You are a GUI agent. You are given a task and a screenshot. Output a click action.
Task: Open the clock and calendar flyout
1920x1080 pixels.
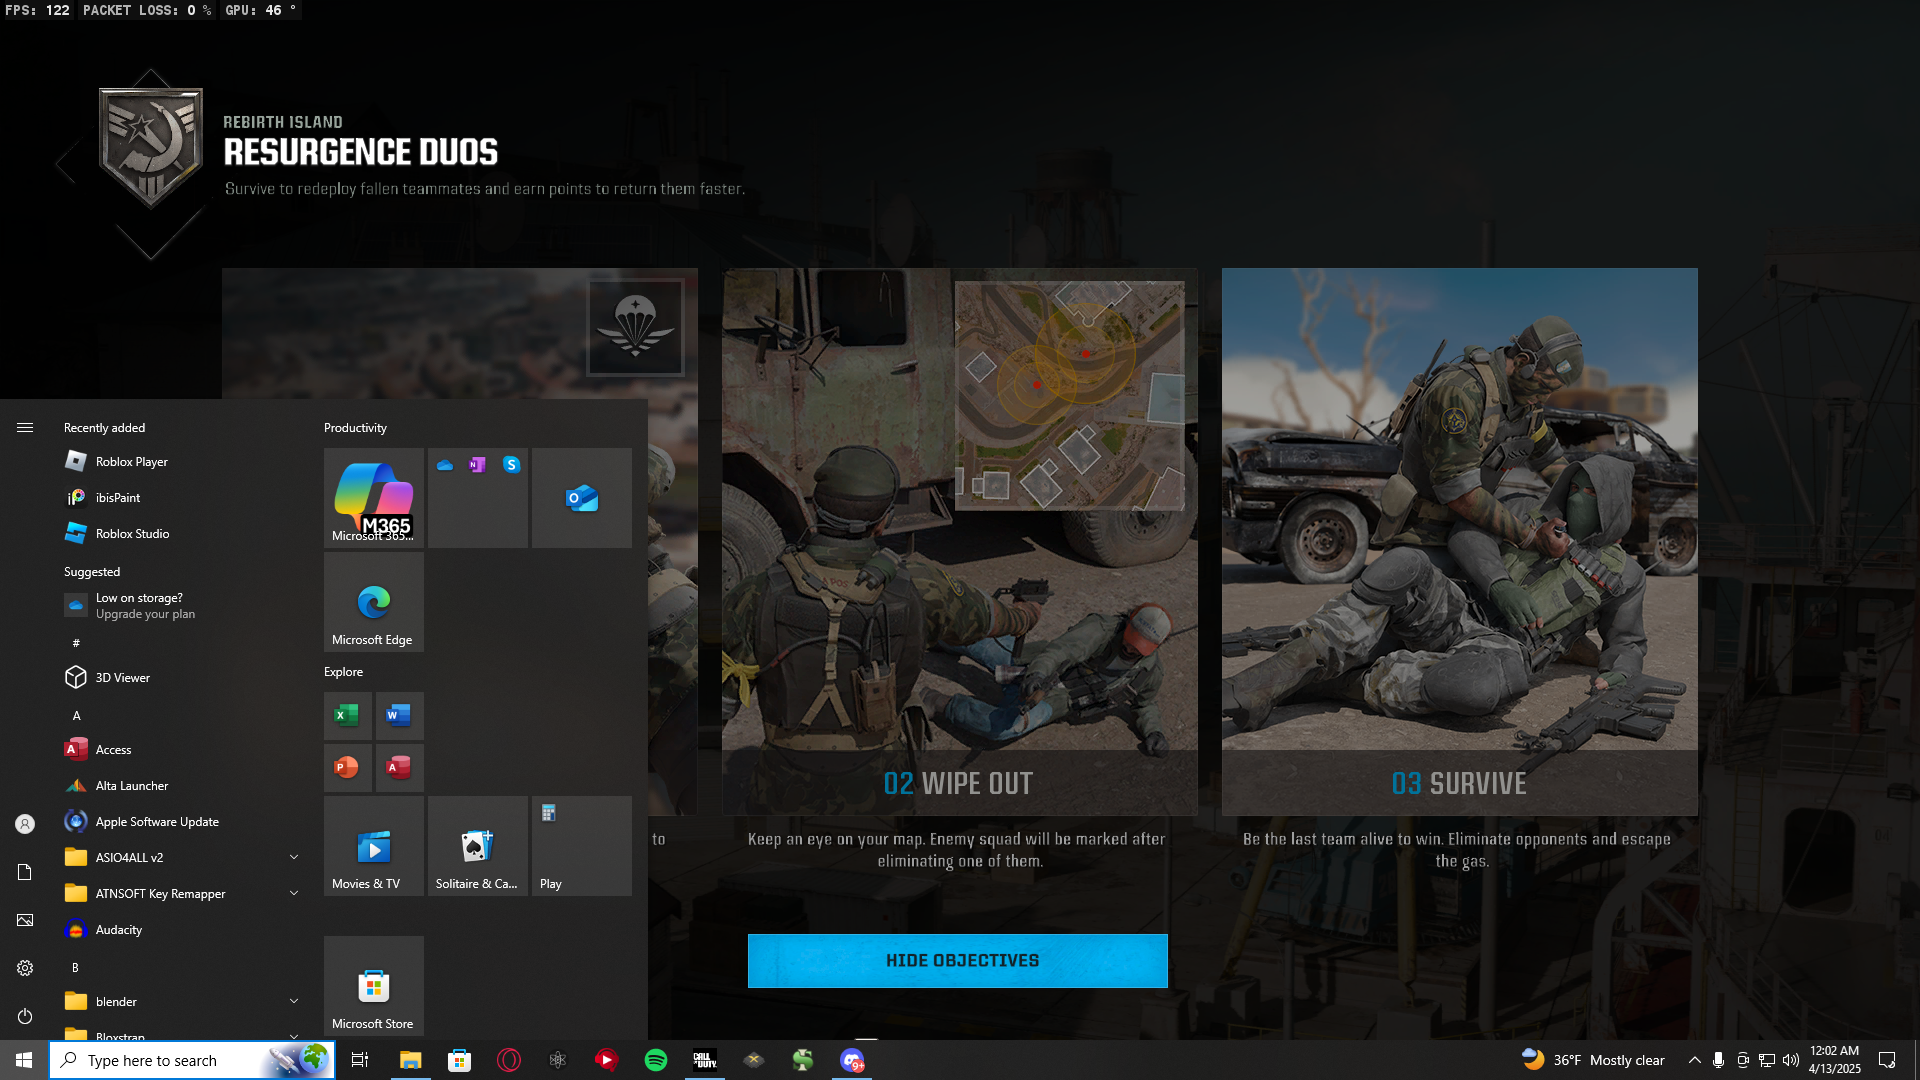1834,1060
